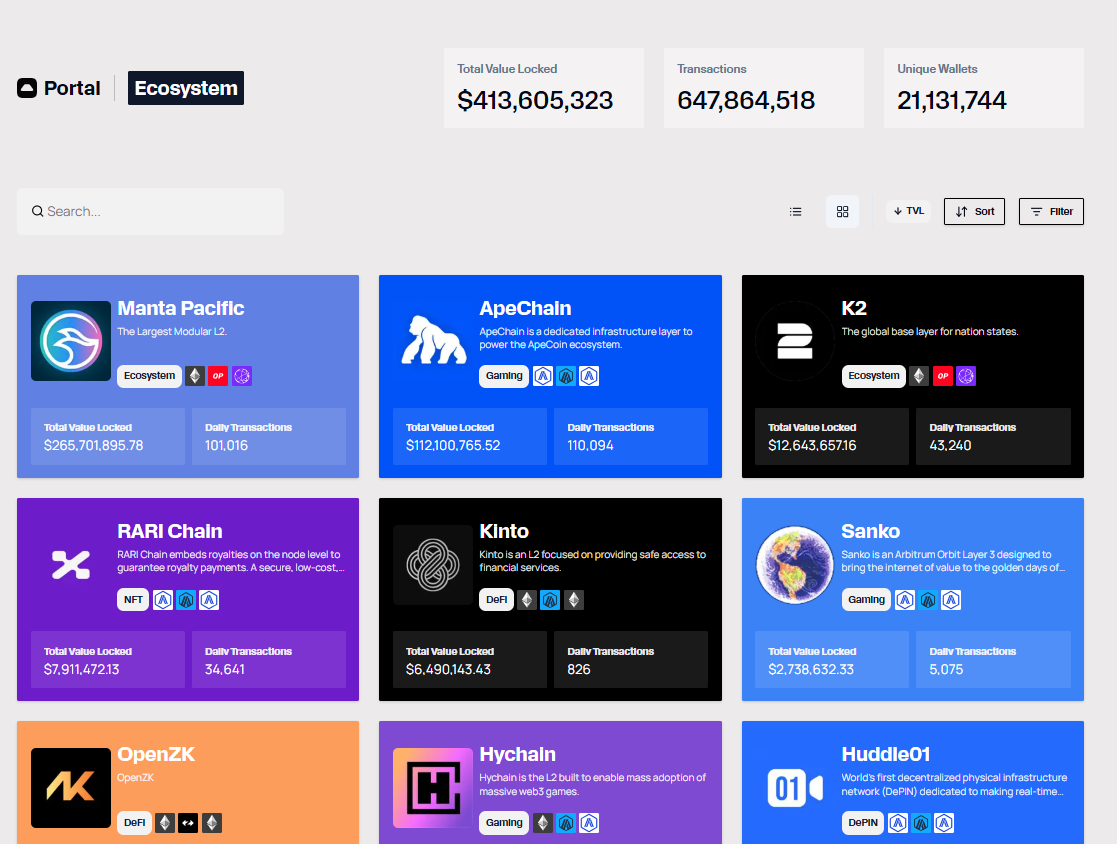Select Gaming tag on ApeChain card

pyautogui.click(x=504, y=376)
